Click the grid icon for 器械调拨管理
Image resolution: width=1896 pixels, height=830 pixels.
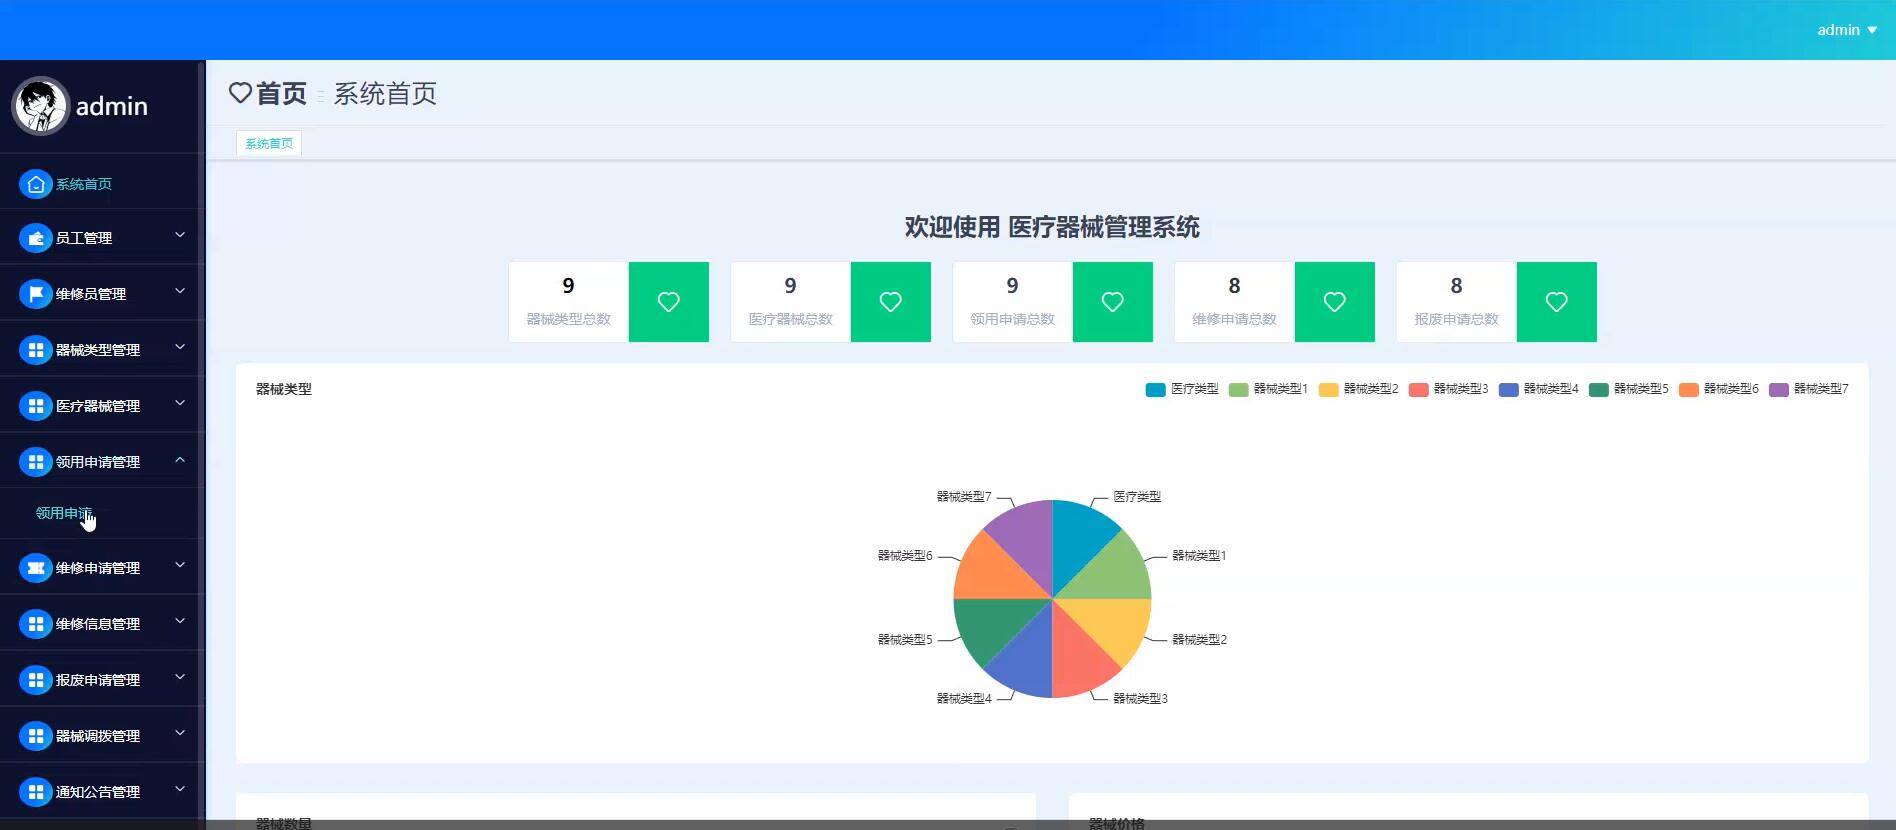point(35,736)
